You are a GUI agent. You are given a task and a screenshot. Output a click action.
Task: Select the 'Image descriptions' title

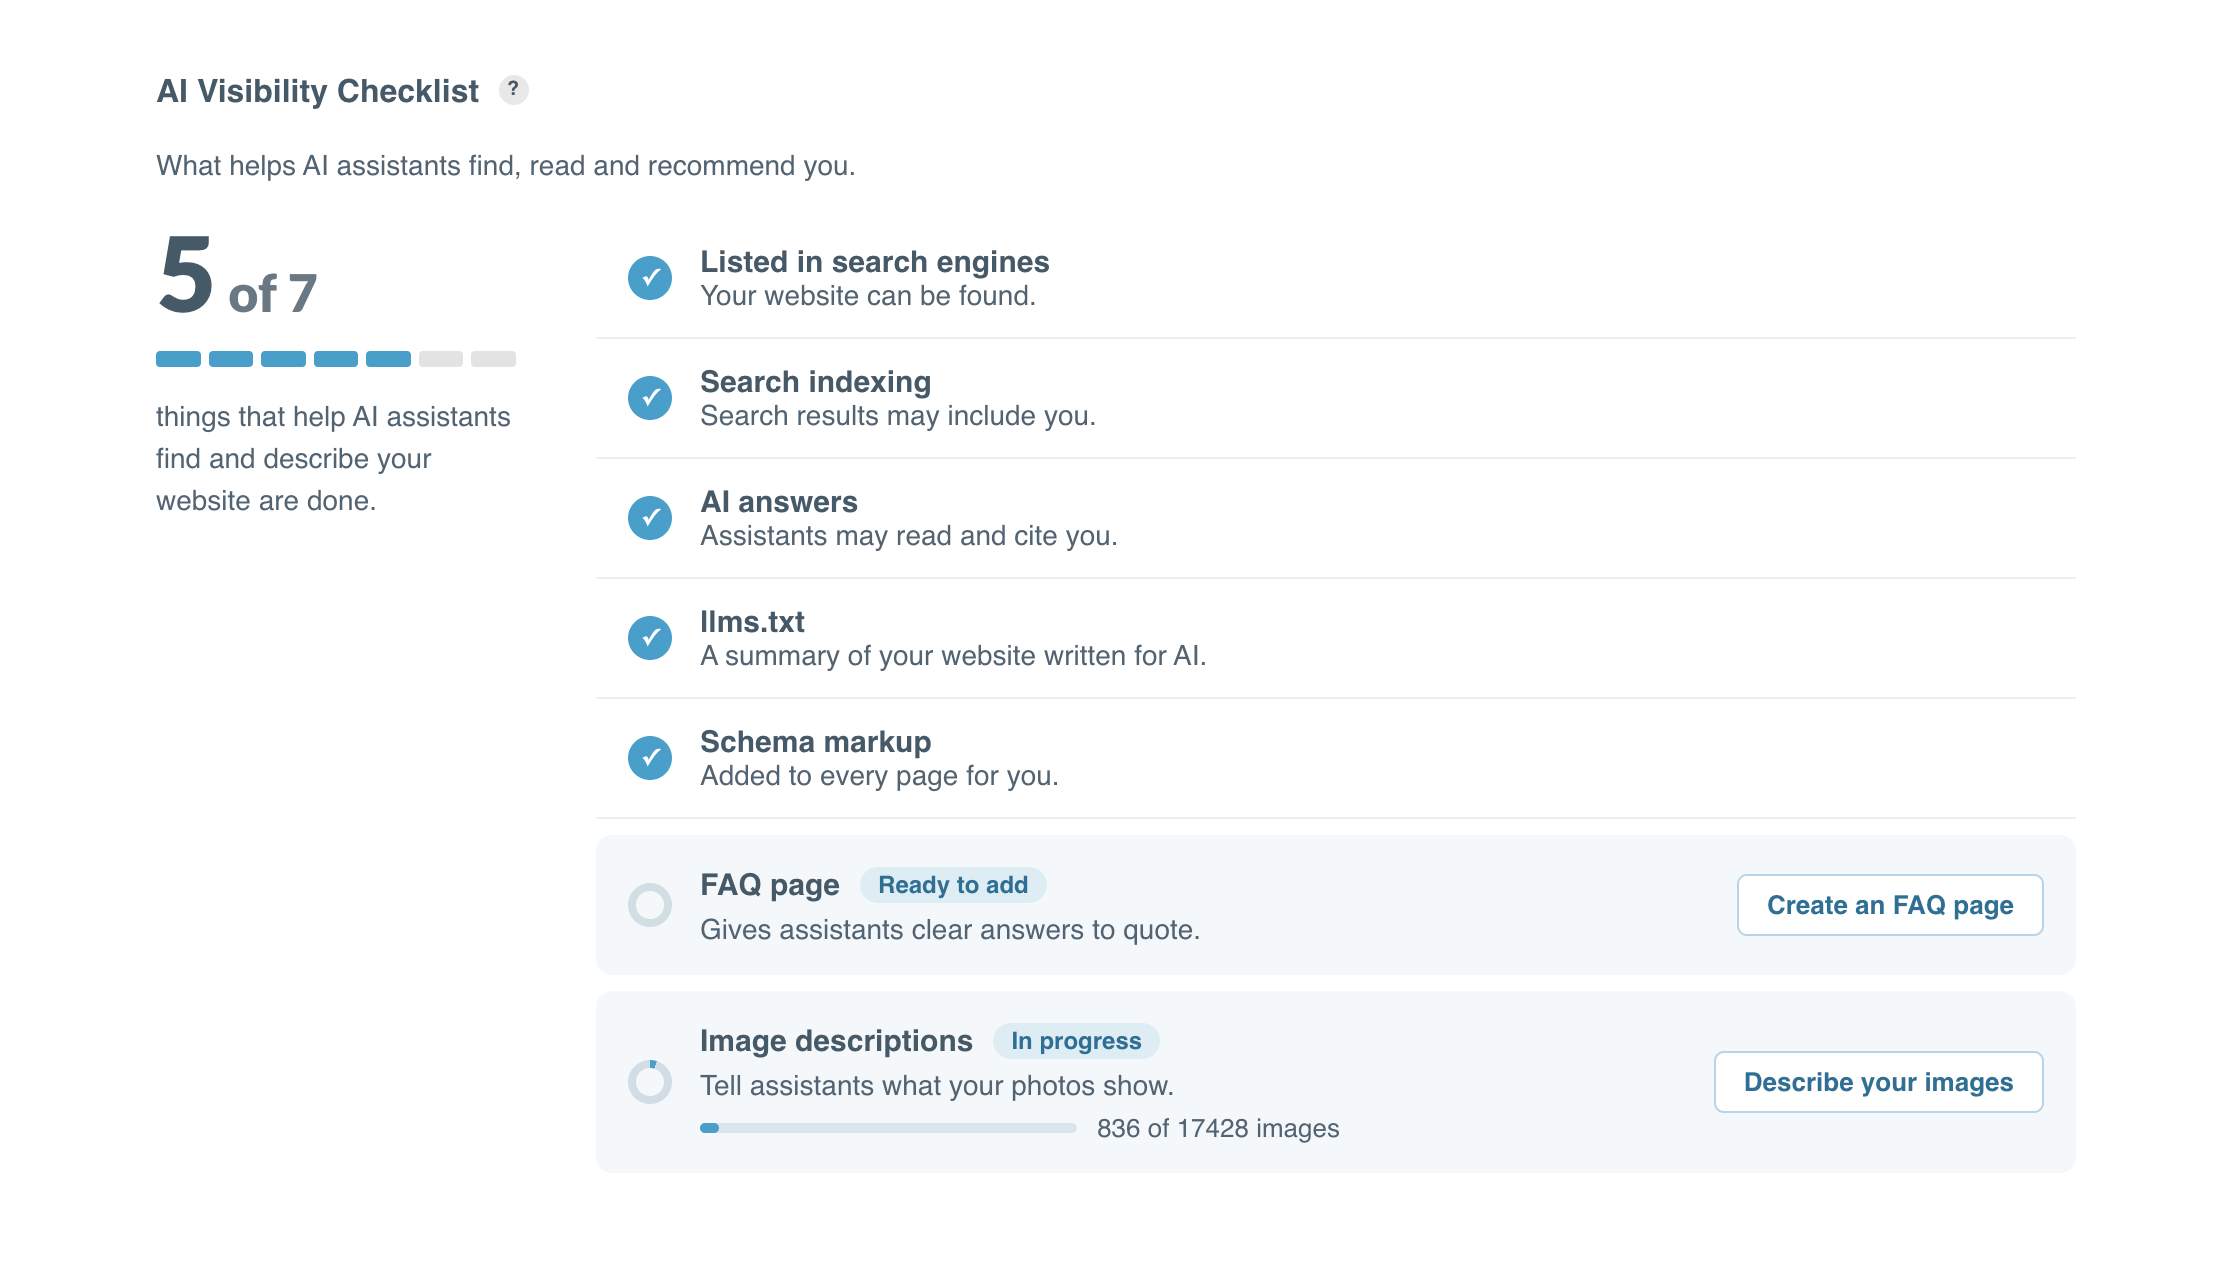click(x=836, y=1041)
